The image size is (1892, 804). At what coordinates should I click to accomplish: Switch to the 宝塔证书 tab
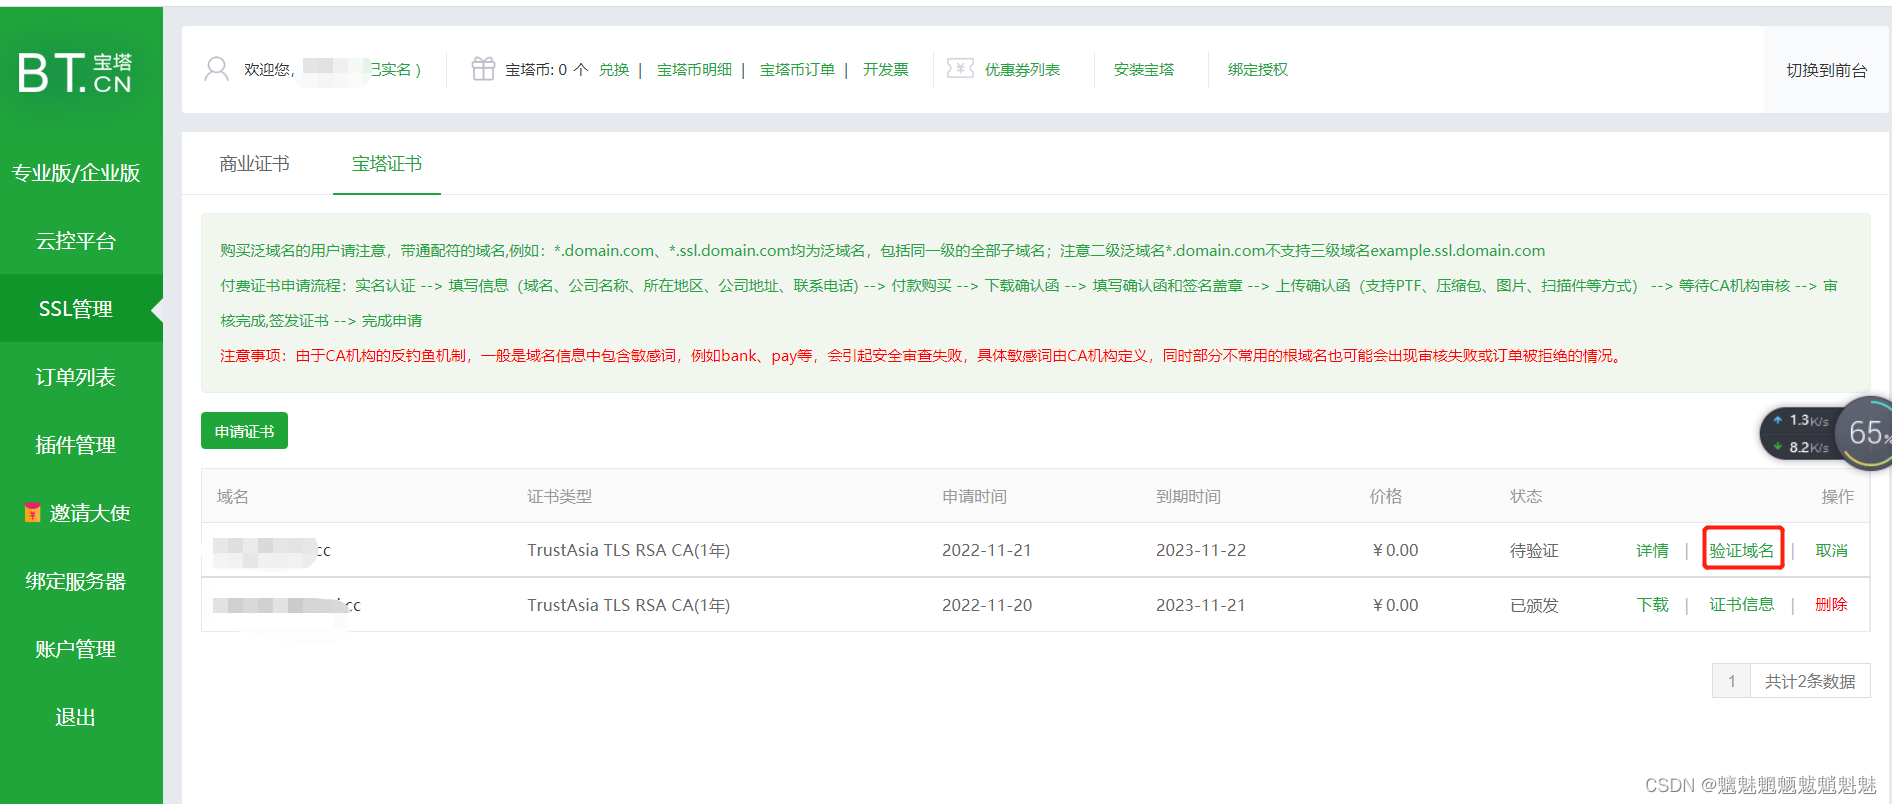[387, 164]
